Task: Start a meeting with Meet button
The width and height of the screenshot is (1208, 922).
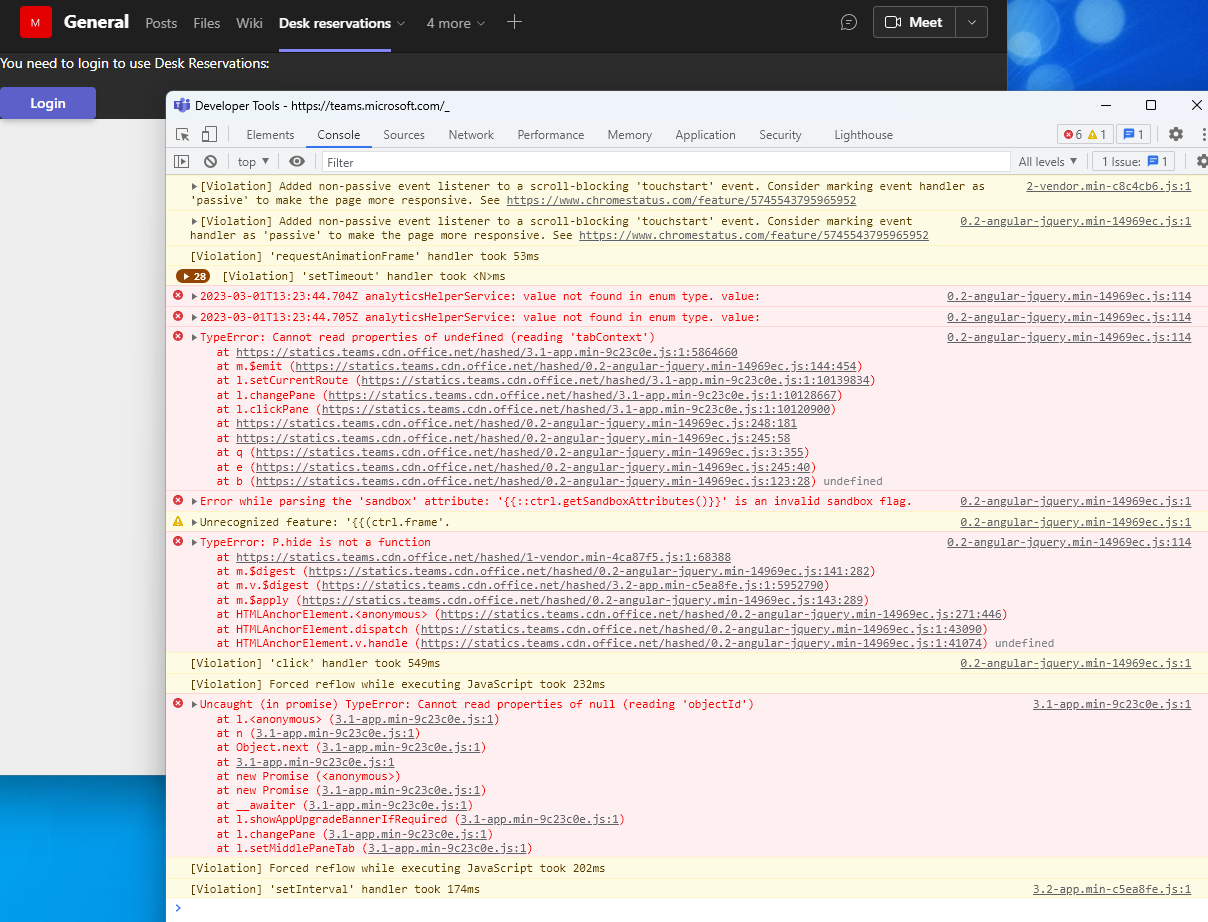Action: [914, 22]
